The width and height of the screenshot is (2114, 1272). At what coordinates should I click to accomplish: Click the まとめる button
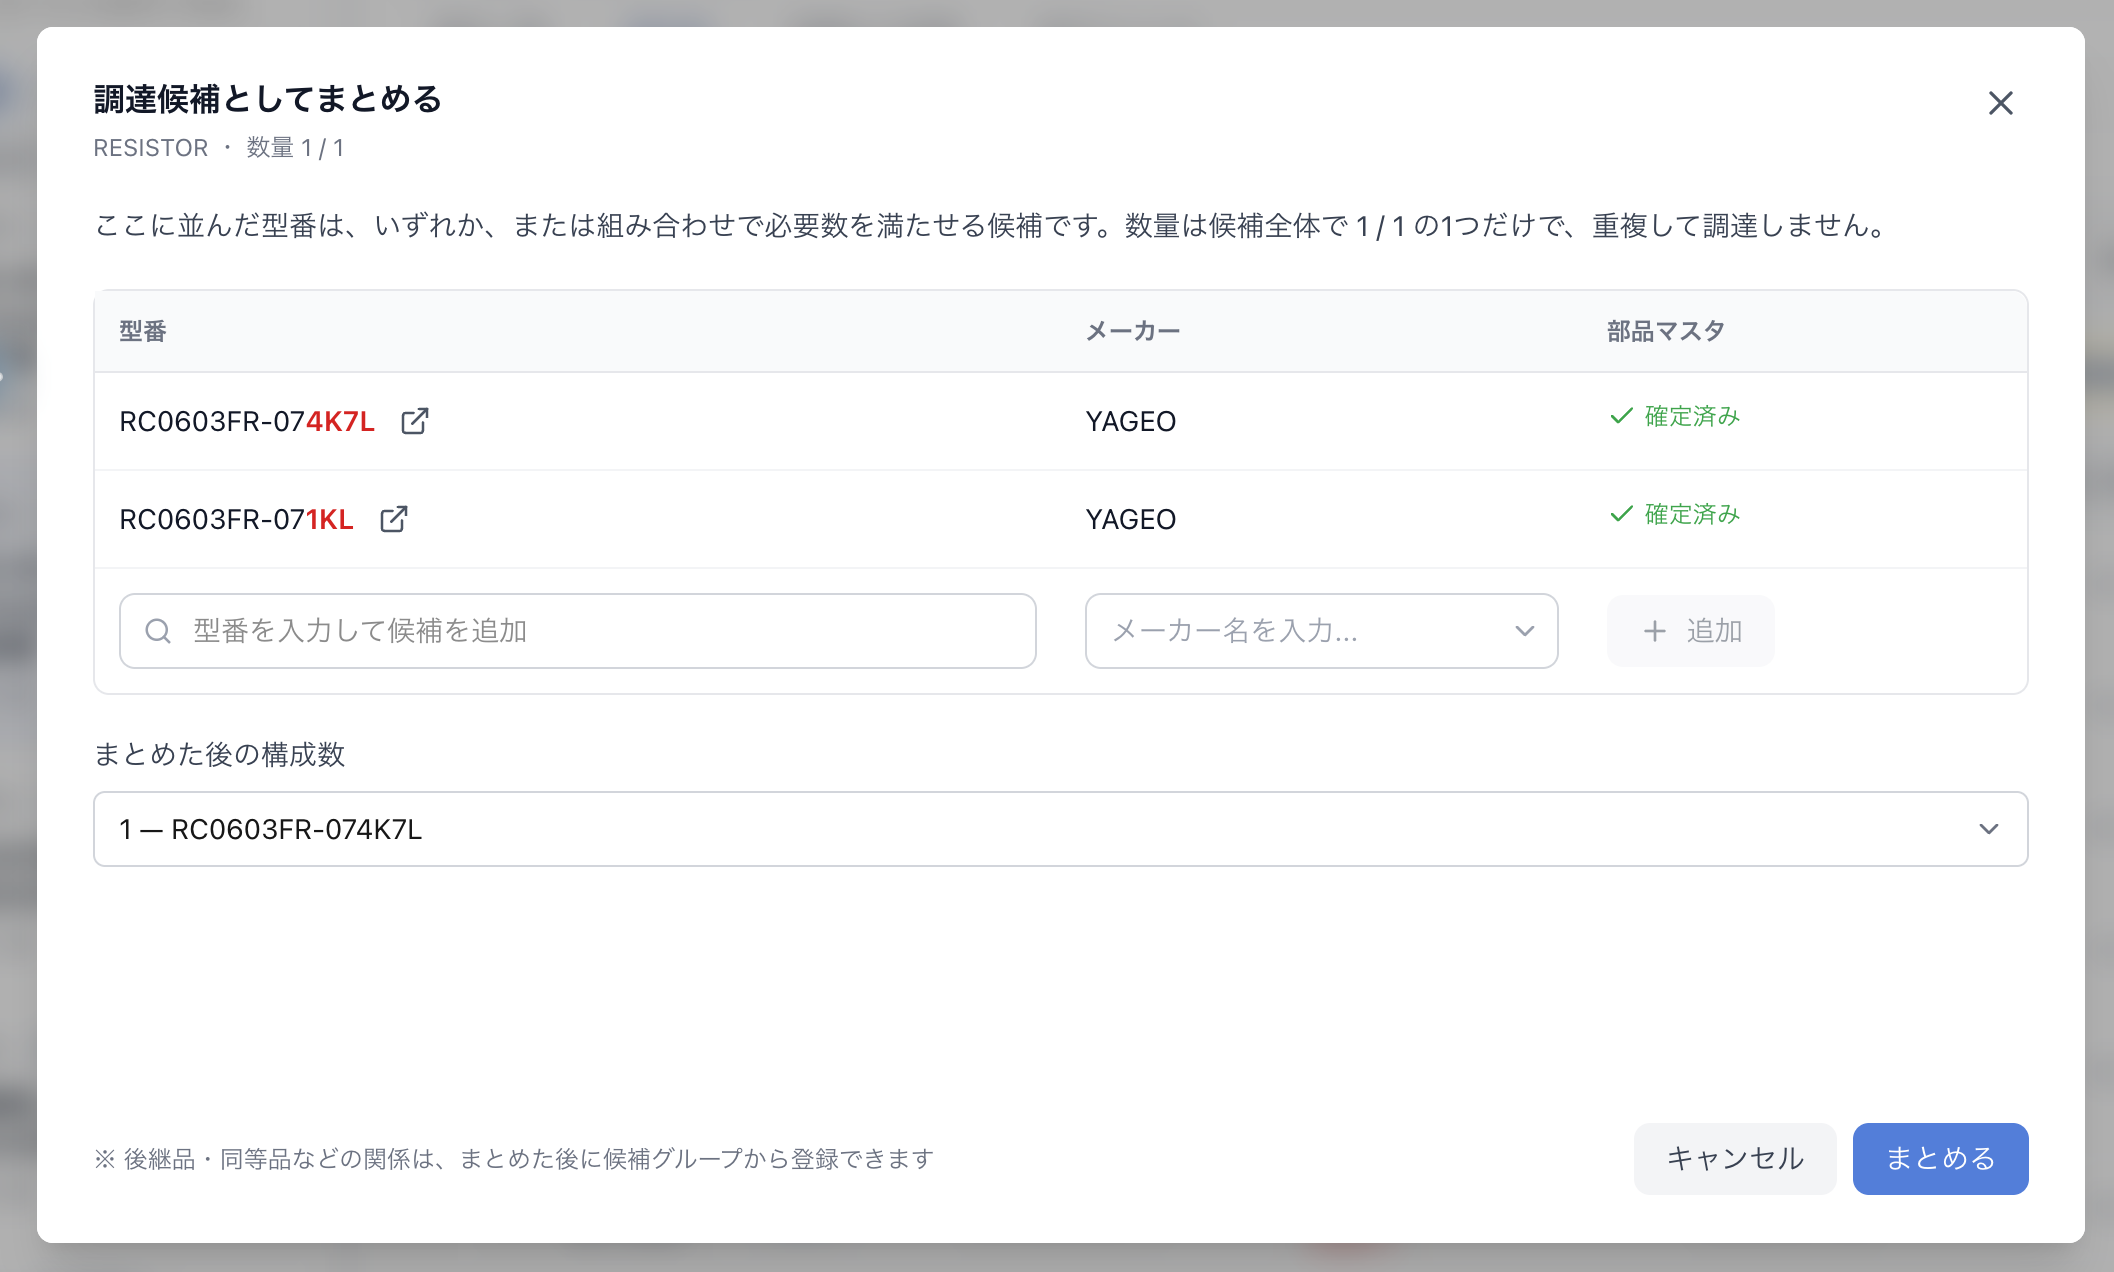(x=1940, y=1158)
